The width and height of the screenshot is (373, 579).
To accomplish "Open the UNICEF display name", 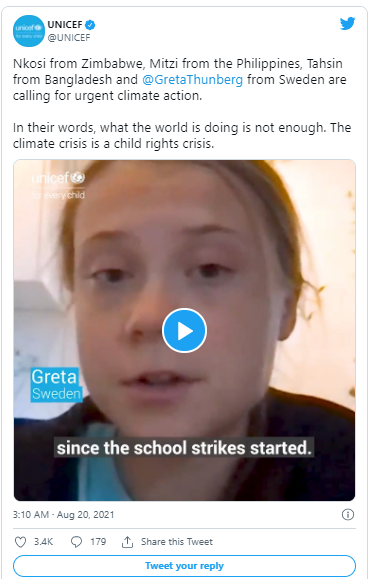I will click(x=65, y=25).
